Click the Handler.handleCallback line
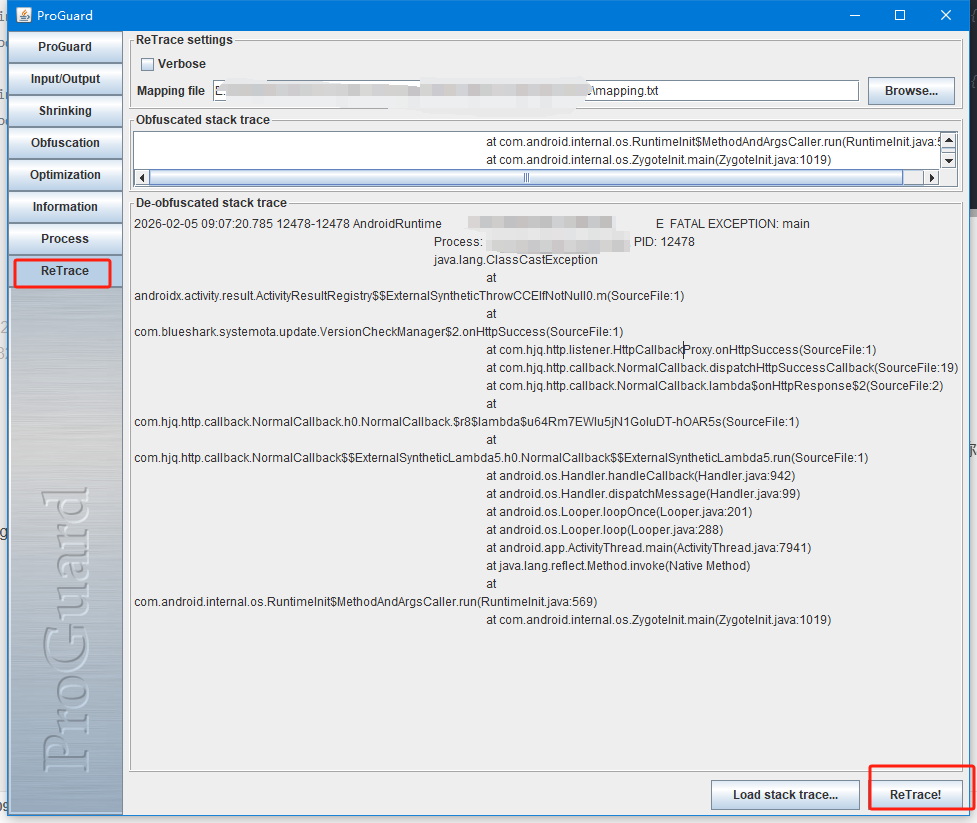 [641, 476]
